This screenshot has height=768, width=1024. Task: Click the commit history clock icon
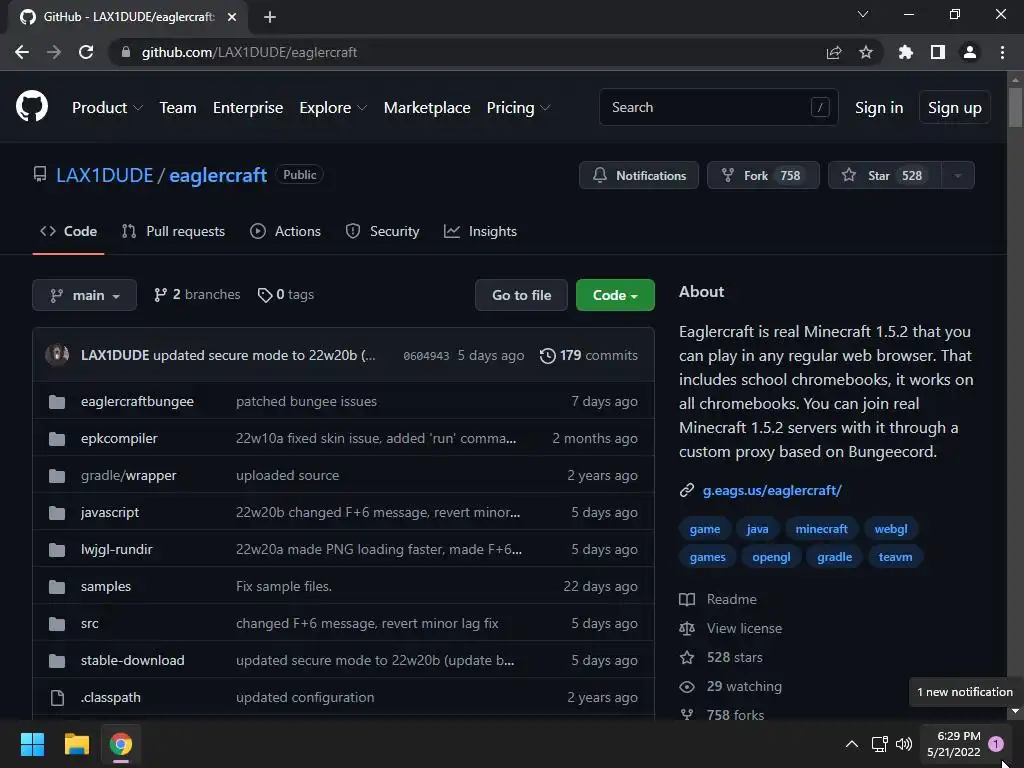click(x=547, y=355)
